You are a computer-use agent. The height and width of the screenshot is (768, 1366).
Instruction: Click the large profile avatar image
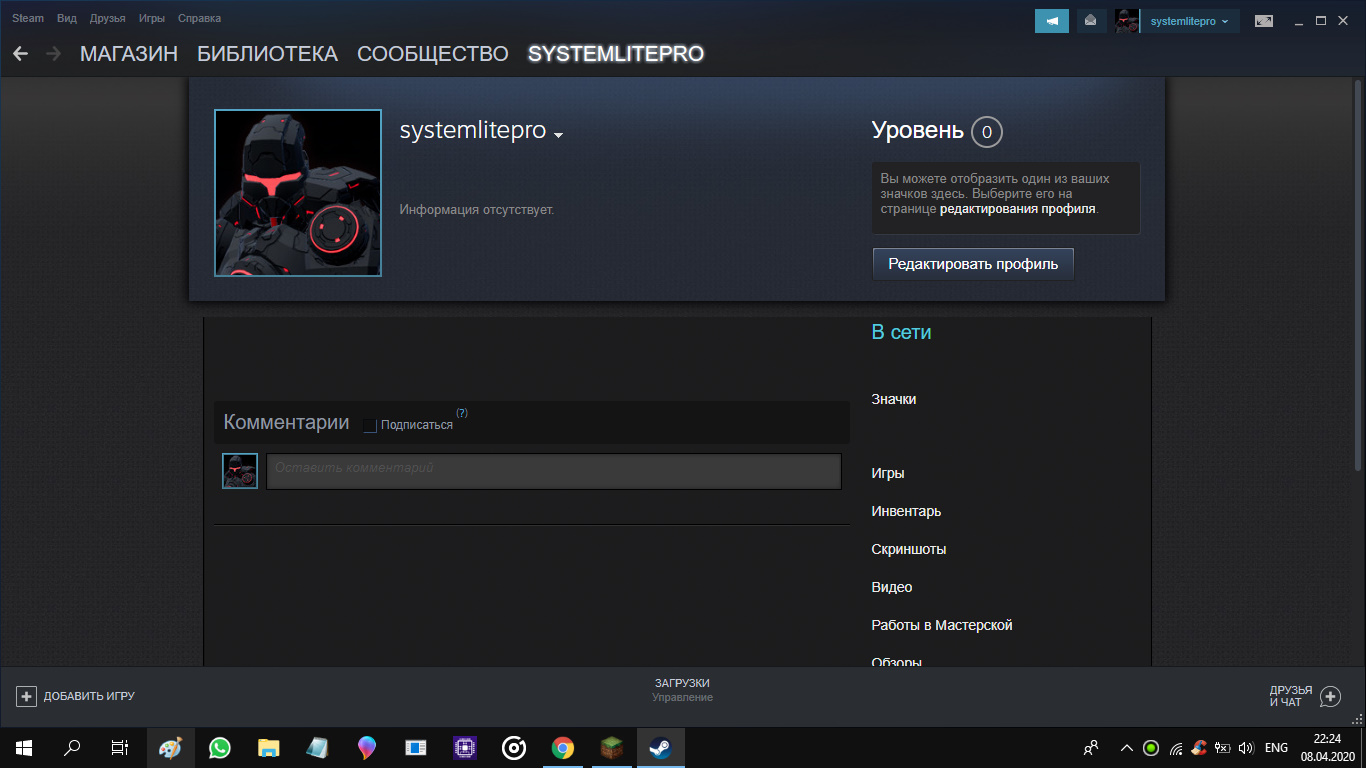(x=298, y=193)
